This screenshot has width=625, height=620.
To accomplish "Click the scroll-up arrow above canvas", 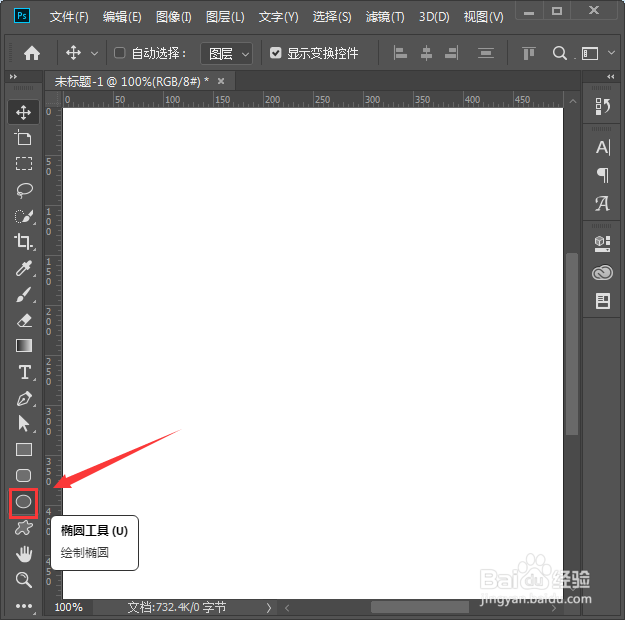I will pos(573,101).
